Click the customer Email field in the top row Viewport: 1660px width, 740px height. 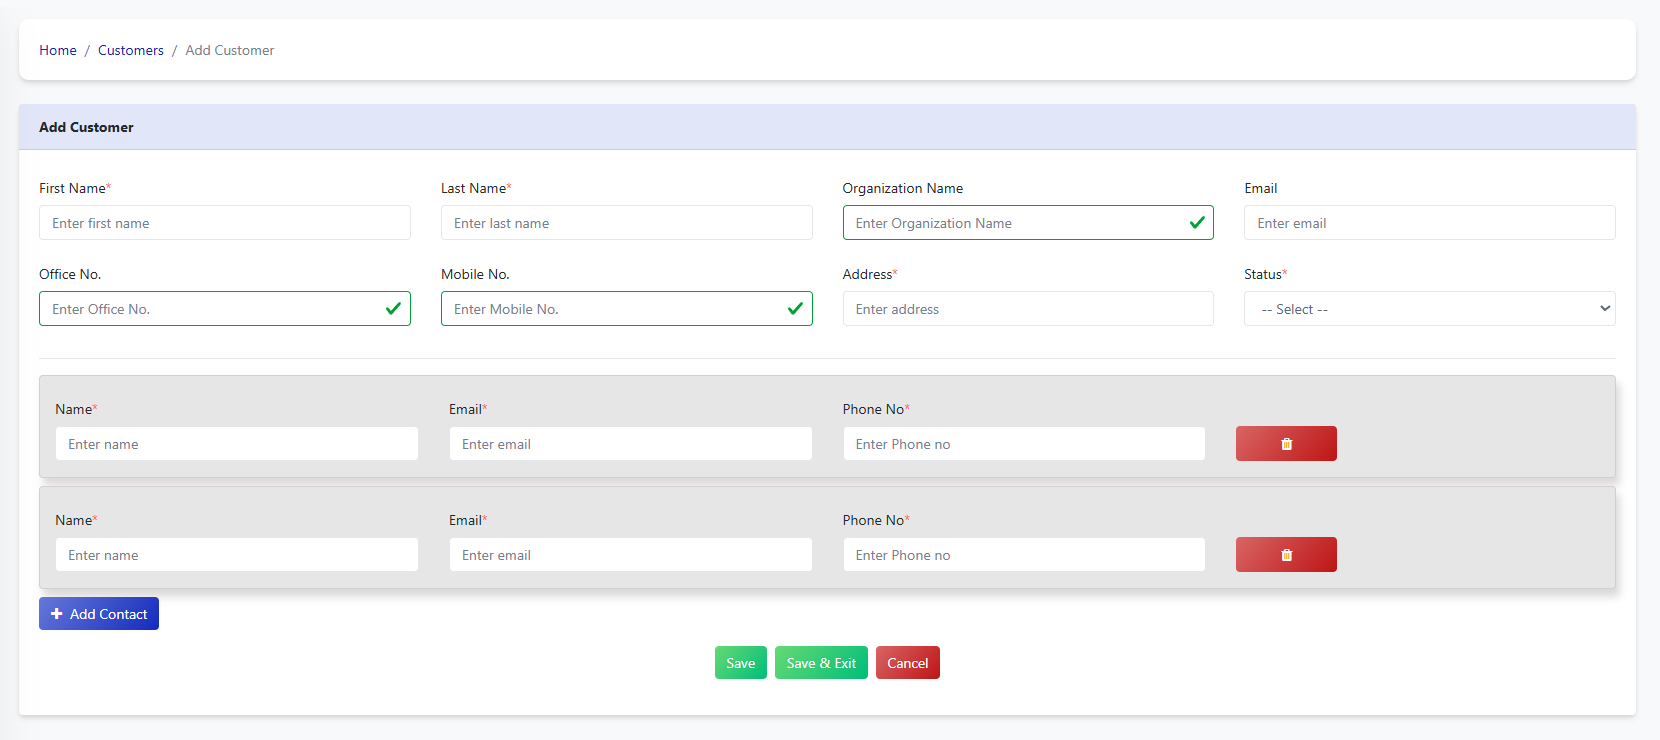point(1429,223)
